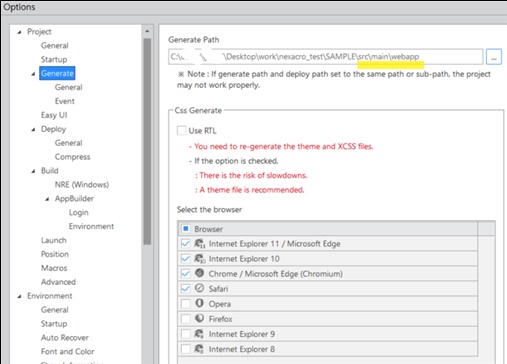Click the Safari row label
Screen dimensions: 507x364
[x=218, y=289]
